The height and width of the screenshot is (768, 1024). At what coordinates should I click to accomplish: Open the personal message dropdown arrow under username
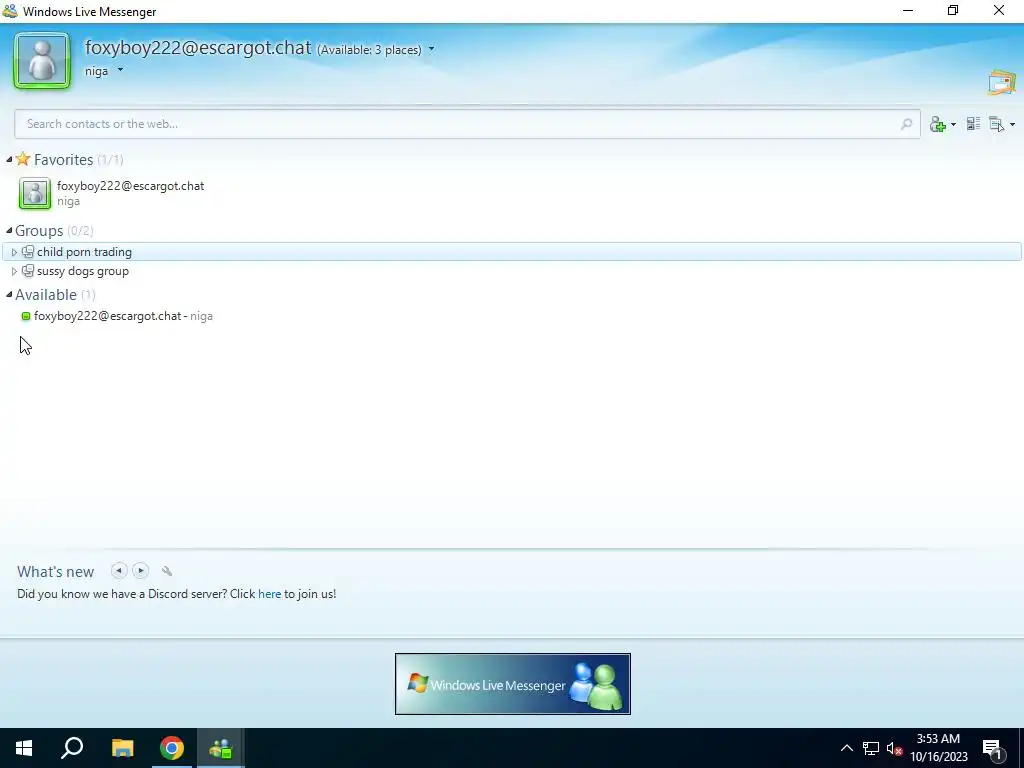click(120, 70)
